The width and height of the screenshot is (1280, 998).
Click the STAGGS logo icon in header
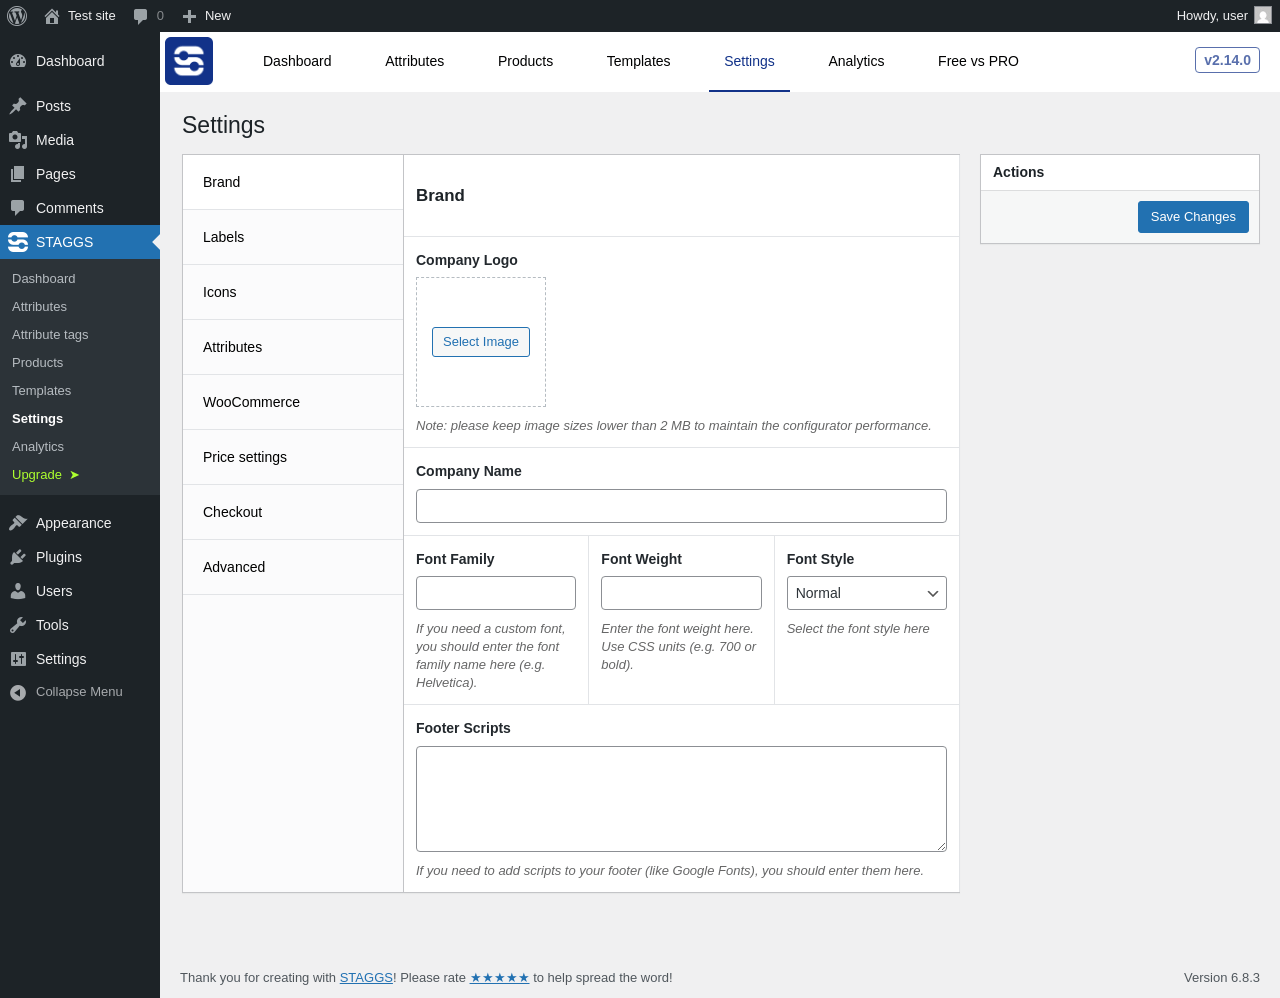point(189,61)
